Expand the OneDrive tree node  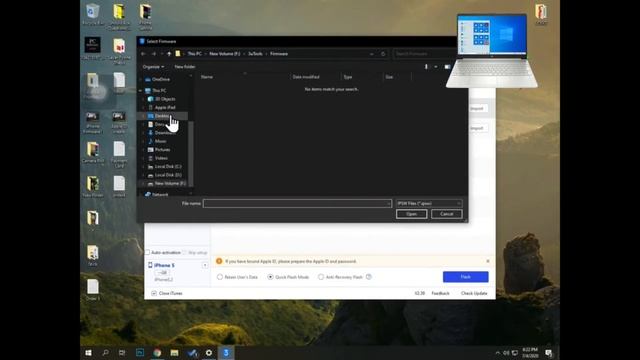[140, 79]
